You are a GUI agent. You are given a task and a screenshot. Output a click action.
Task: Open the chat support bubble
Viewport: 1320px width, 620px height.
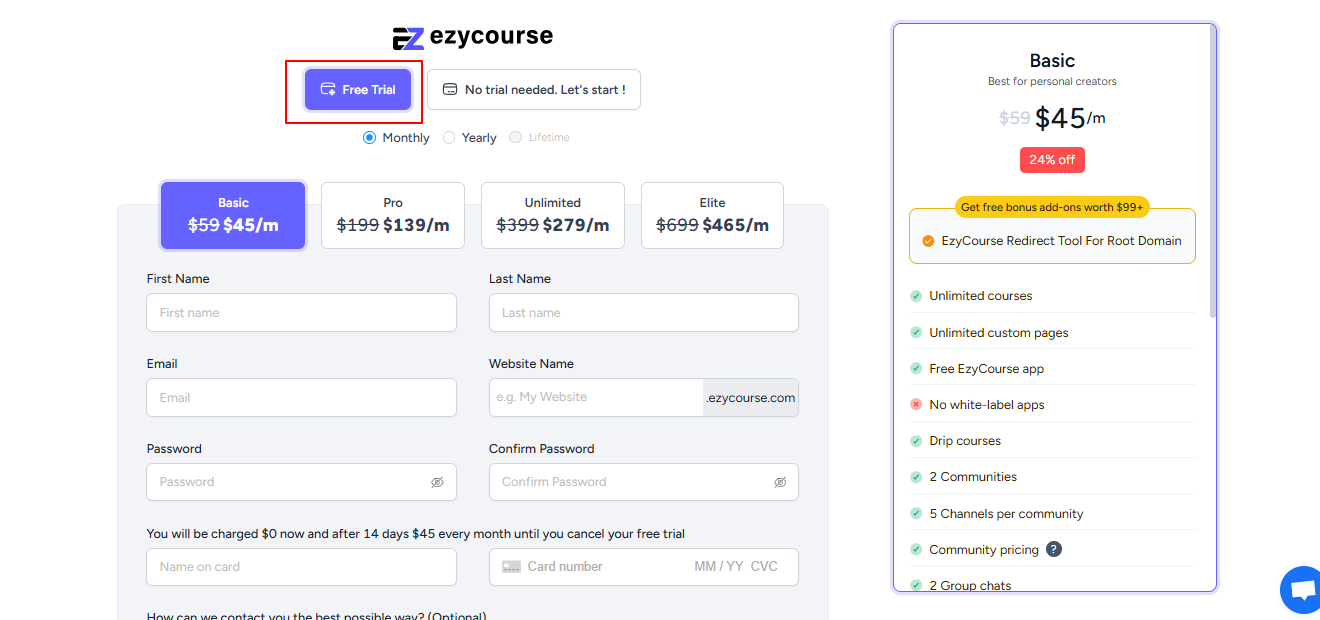click(1302, 591)
